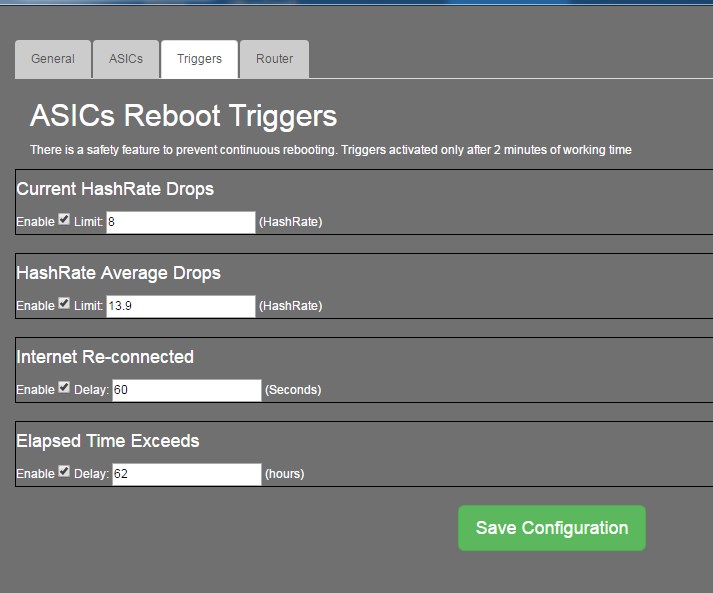Click the HashRate Average limit field showing 13.9

pos(181,306)
